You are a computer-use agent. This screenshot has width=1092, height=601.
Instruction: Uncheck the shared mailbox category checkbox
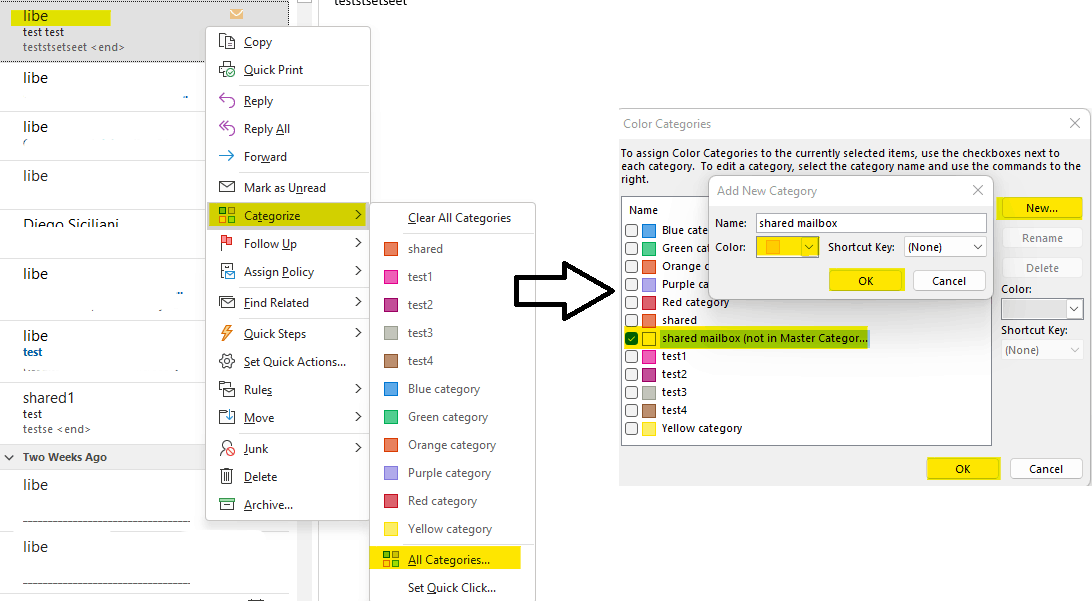point(632,338)
